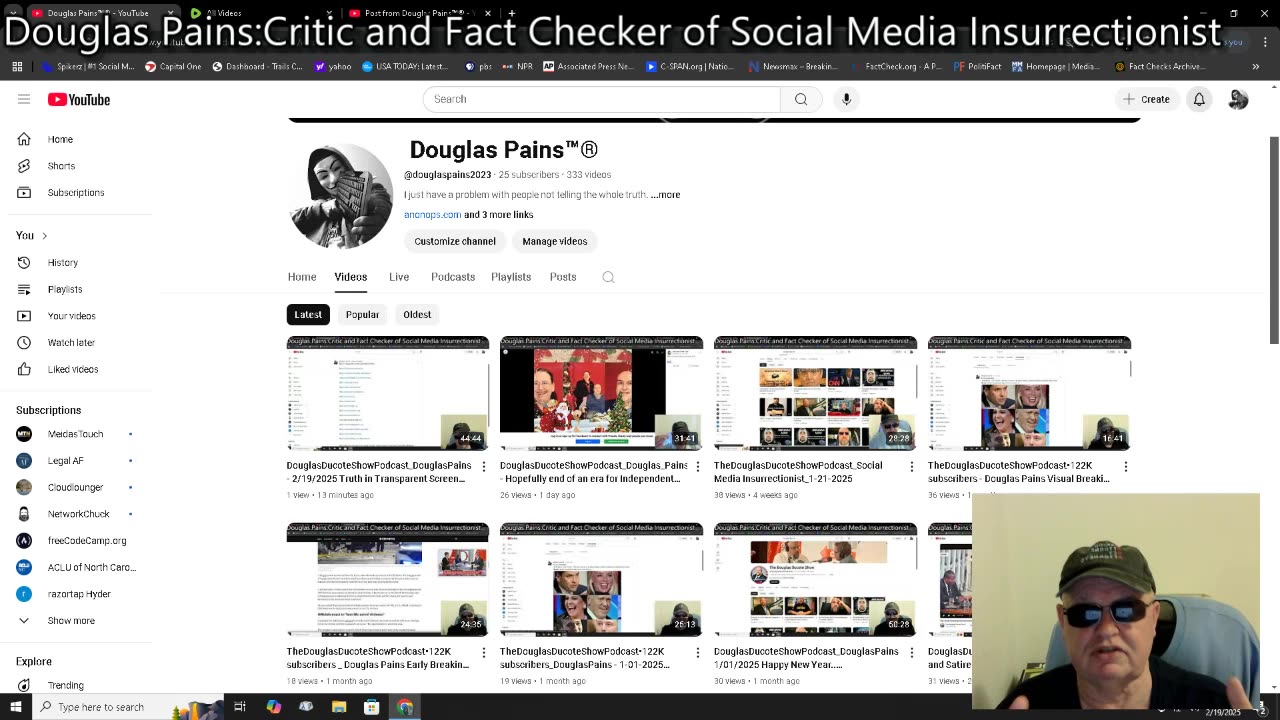1280x720 pixels.
Task: Switch to the channel Home tab
Action: coord(302,277)
